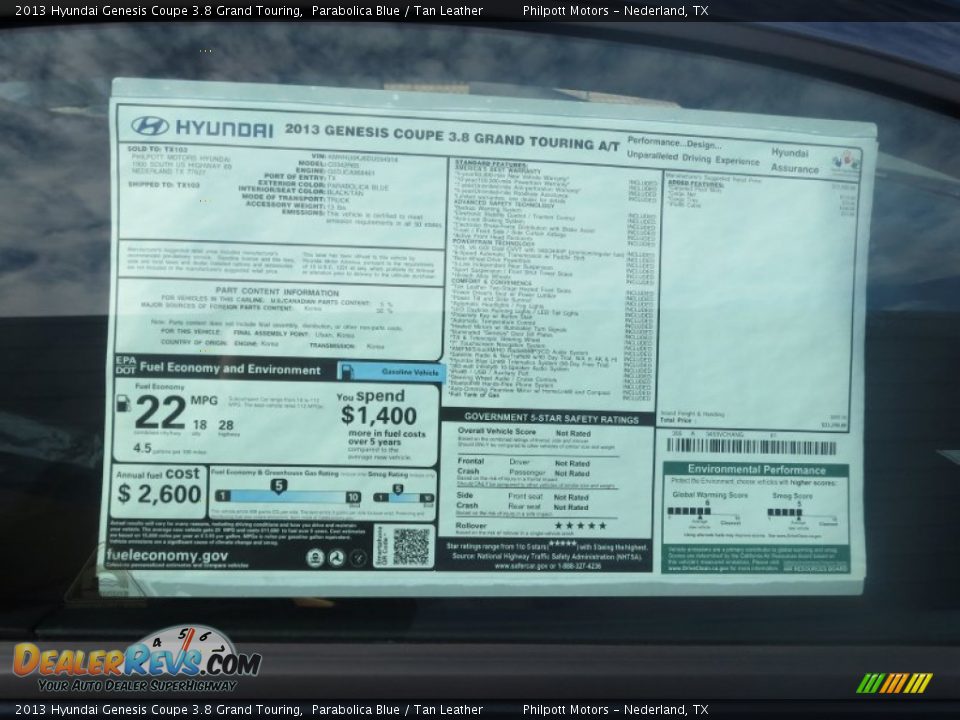Click the 'PART CONTENT INFORMATION' heading
This screenshot has width=960, height=720.
click(x=277, y=292)
